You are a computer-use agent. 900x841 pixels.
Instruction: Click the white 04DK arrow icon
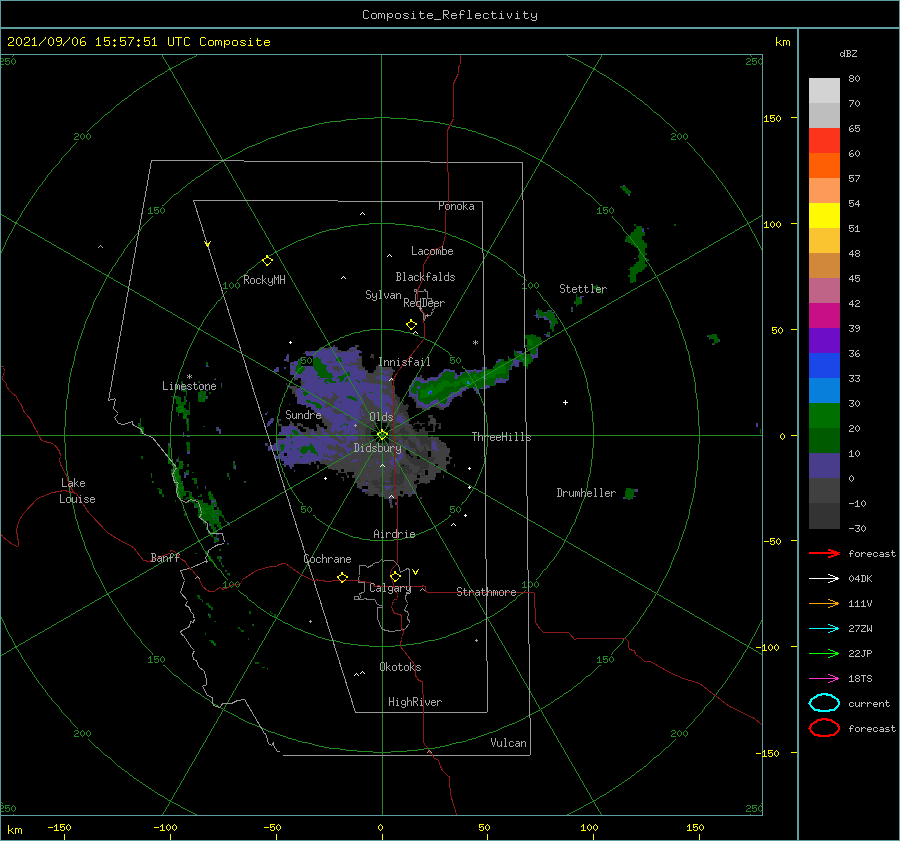(x=824, y=579)
